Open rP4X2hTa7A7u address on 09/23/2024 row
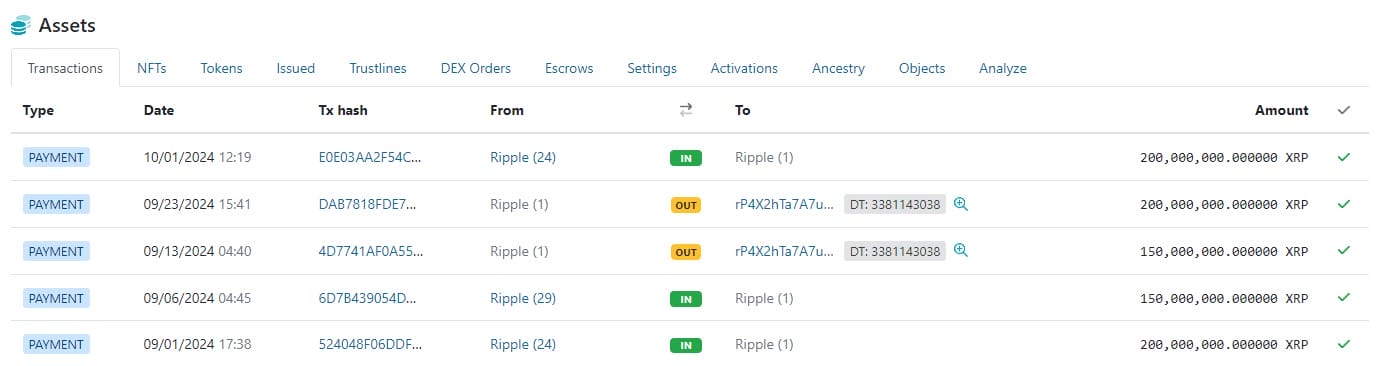This screenshot has height=366, width=1380. pyautogui.click(x=784, y=204)
